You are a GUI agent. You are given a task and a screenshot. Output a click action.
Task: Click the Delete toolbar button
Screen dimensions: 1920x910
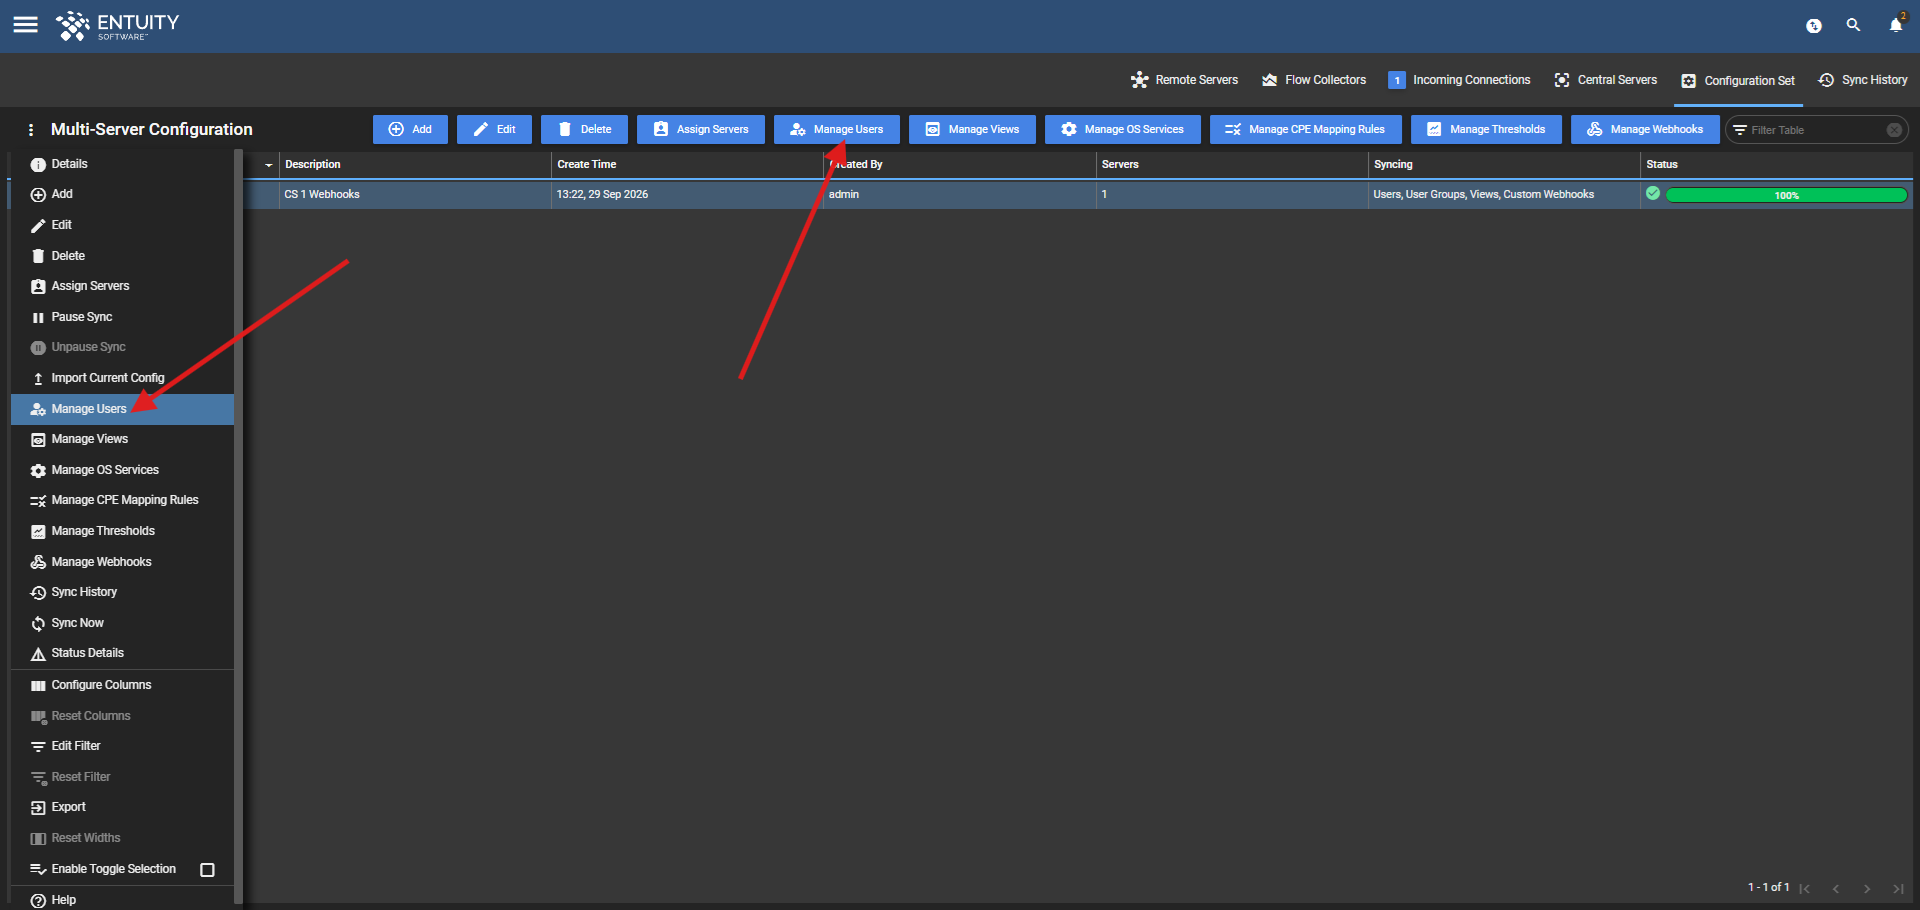tap(584, 130)
